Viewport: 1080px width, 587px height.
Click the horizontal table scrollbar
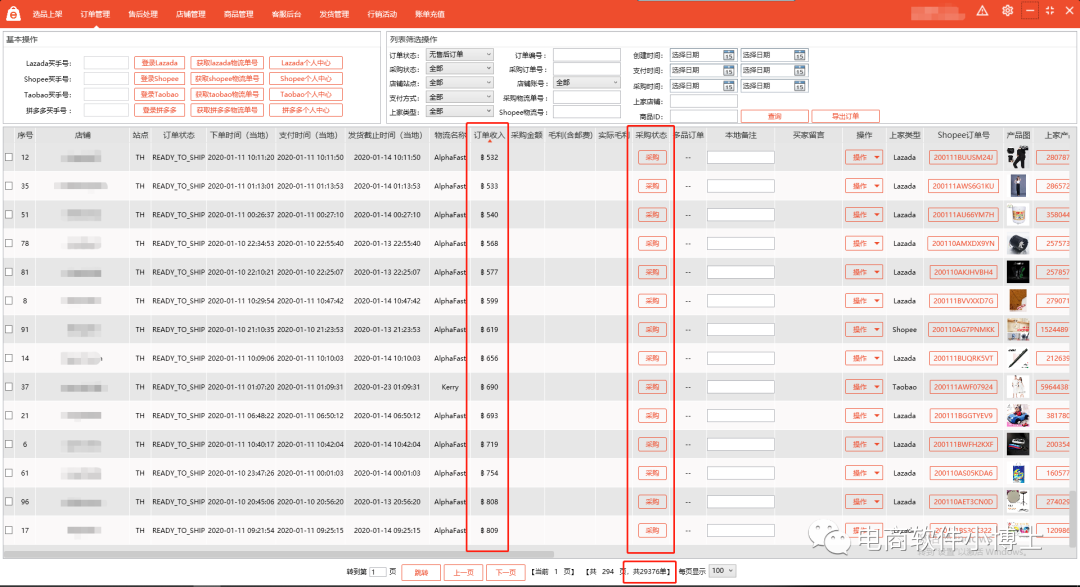[278, 554]
